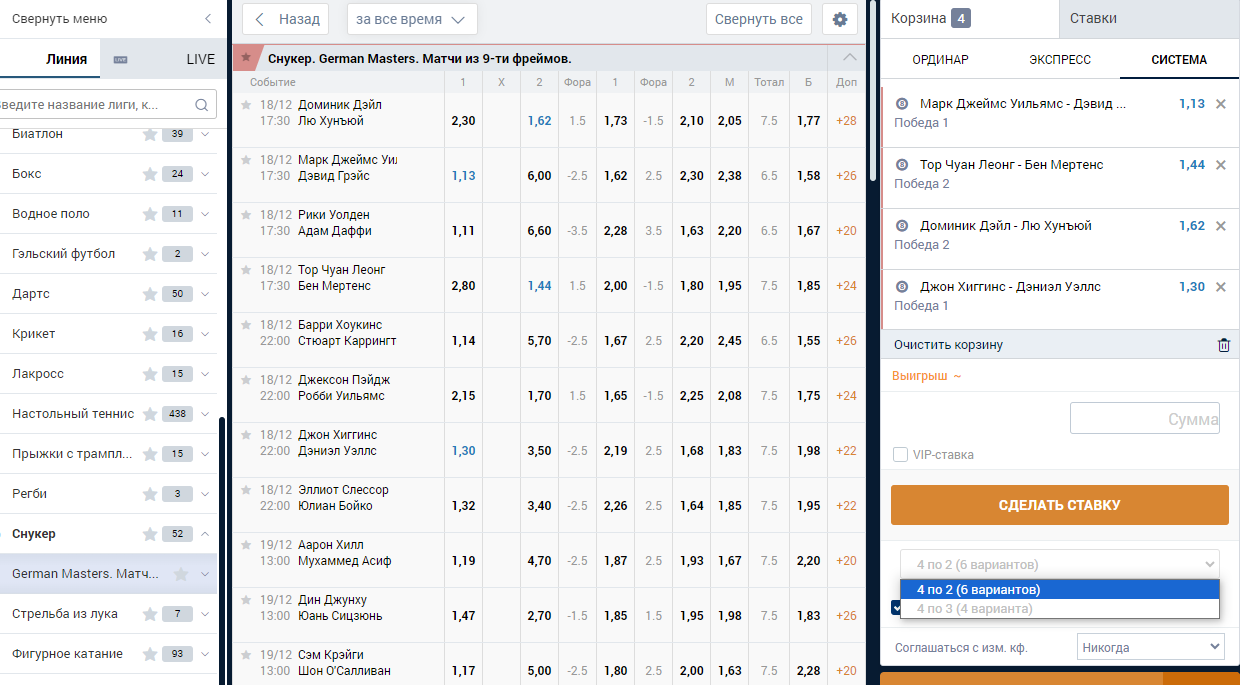Open settings gear icon
The width and height of the screenshot is (1240, 685).
coord(840,19)
